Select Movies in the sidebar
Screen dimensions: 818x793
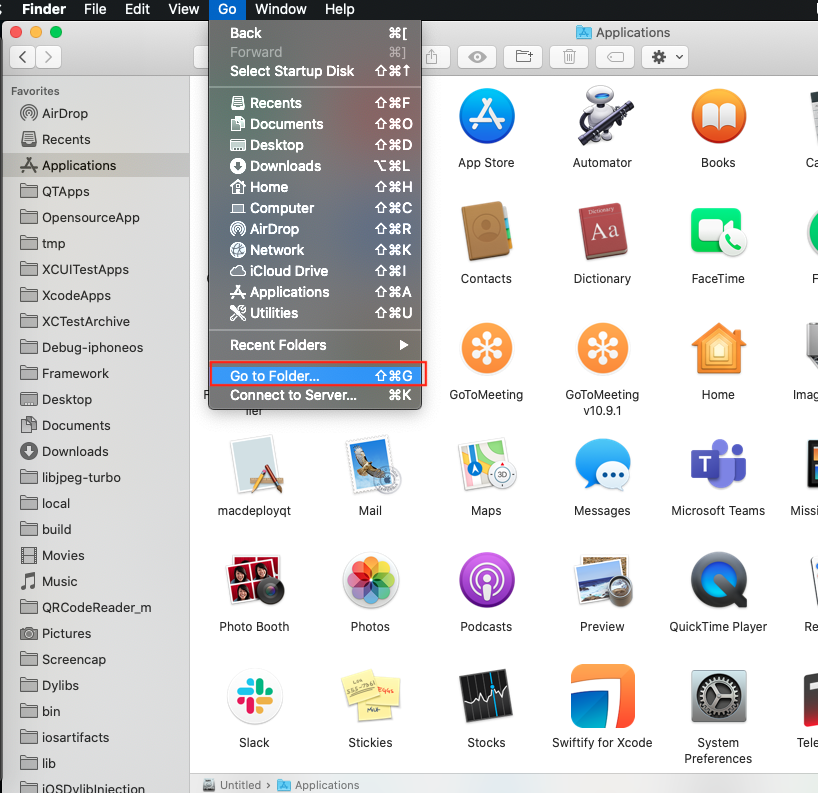(95, 555)
